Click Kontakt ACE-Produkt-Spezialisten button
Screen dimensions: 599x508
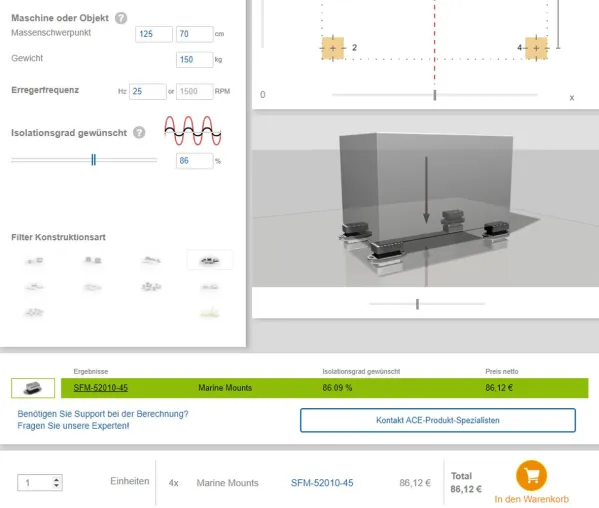tap(438, 420)
